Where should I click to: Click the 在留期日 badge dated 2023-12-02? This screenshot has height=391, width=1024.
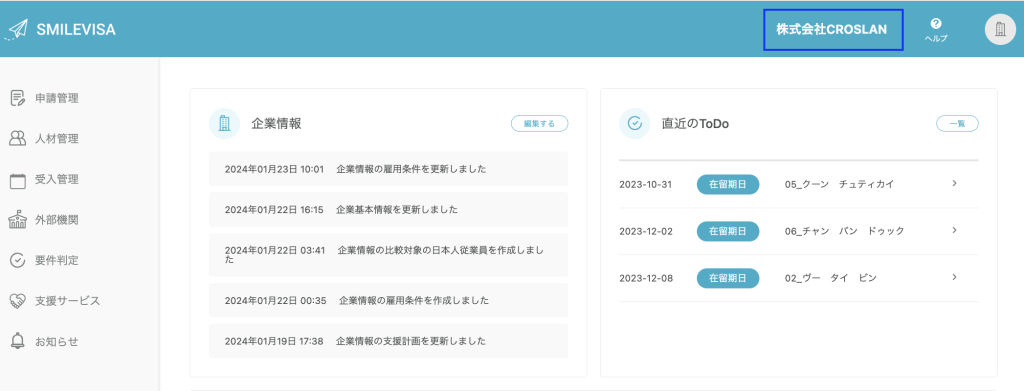coord(728,231)
